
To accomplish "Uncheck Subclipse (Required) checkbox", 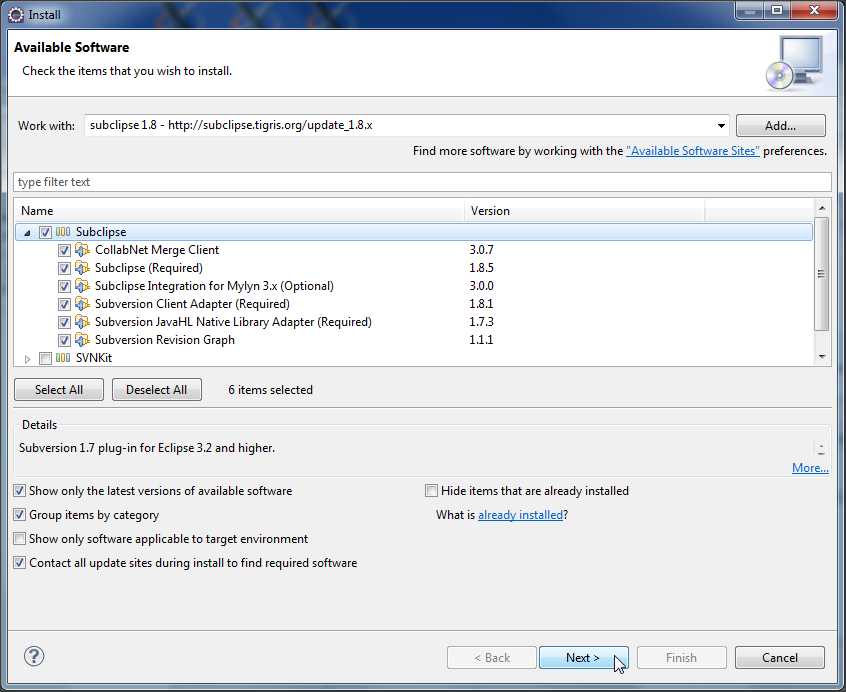I will point(64,268).
